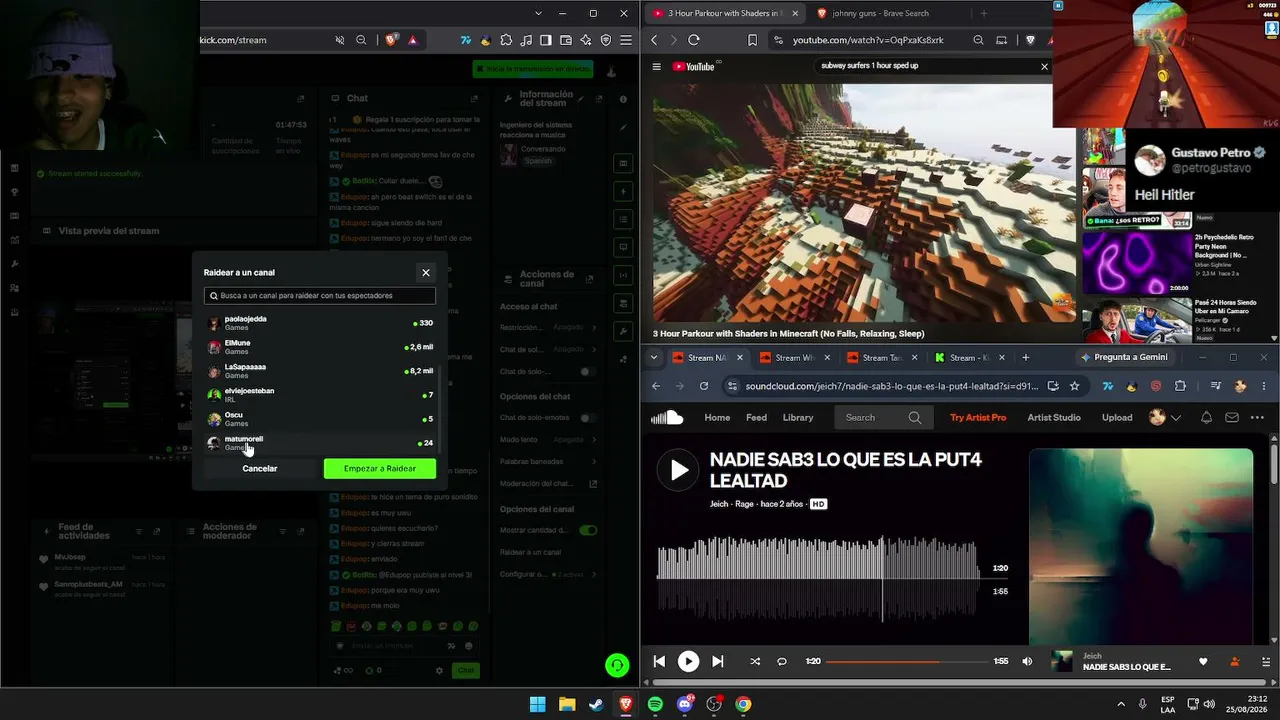Image resolution: width=1280 pixels, height=720 pixels.
Task: Open SoundCloud messages envelope
Action: [1232, 417]
